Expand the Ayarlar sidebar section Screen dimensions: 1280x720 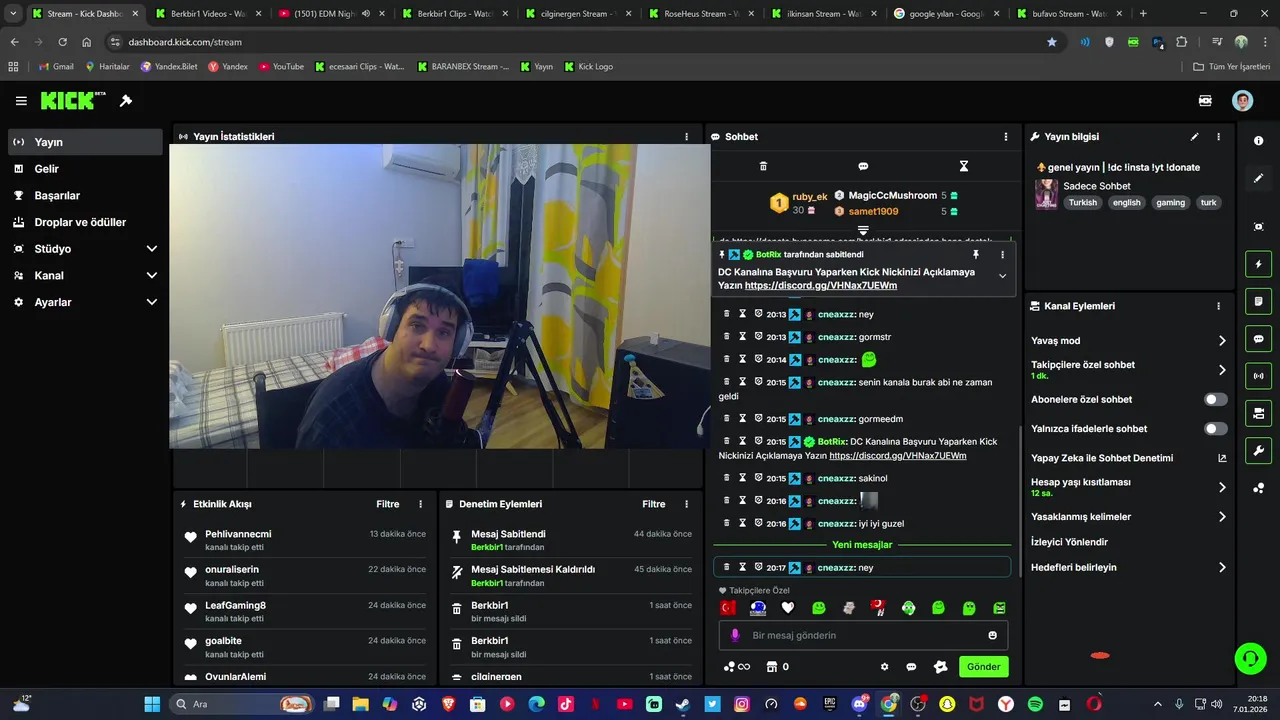(x=152, y=302)
